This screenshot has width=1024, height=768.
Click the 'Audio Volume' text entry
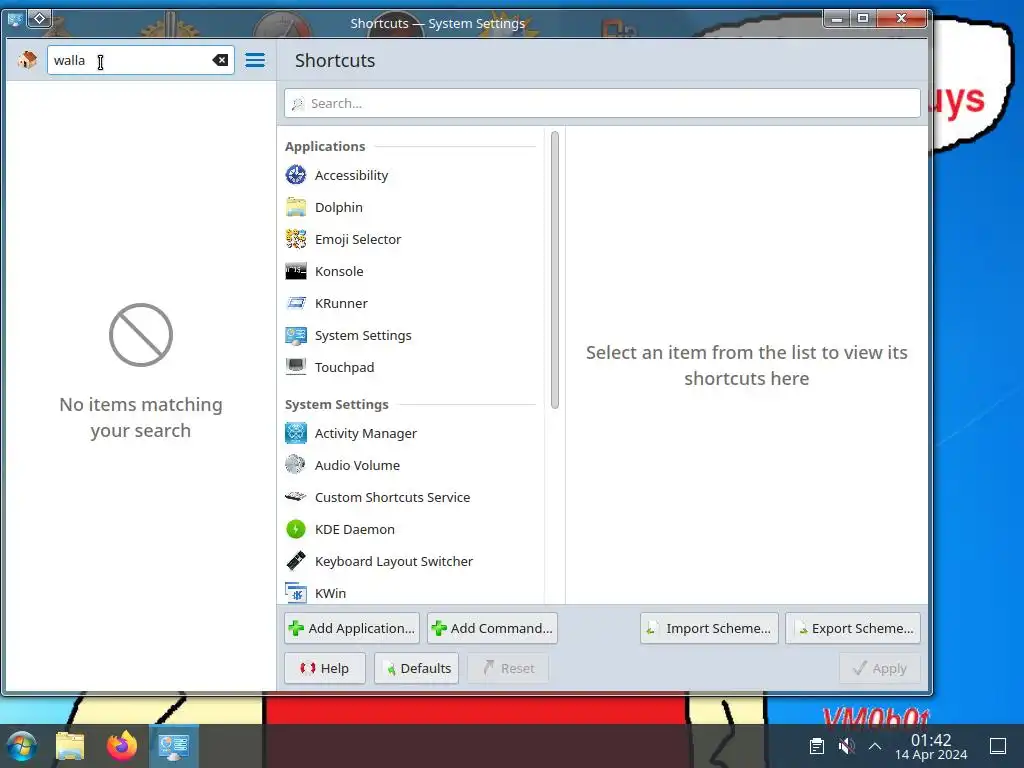pos(357,465)
